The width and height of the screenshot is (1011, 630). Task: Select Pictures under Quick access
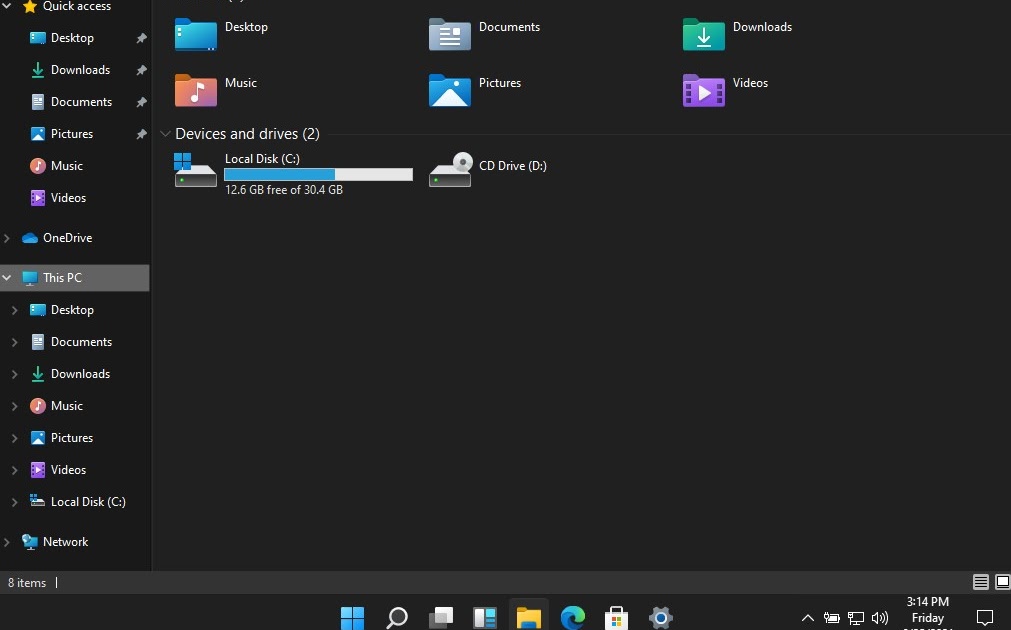[x=72, y=133]
